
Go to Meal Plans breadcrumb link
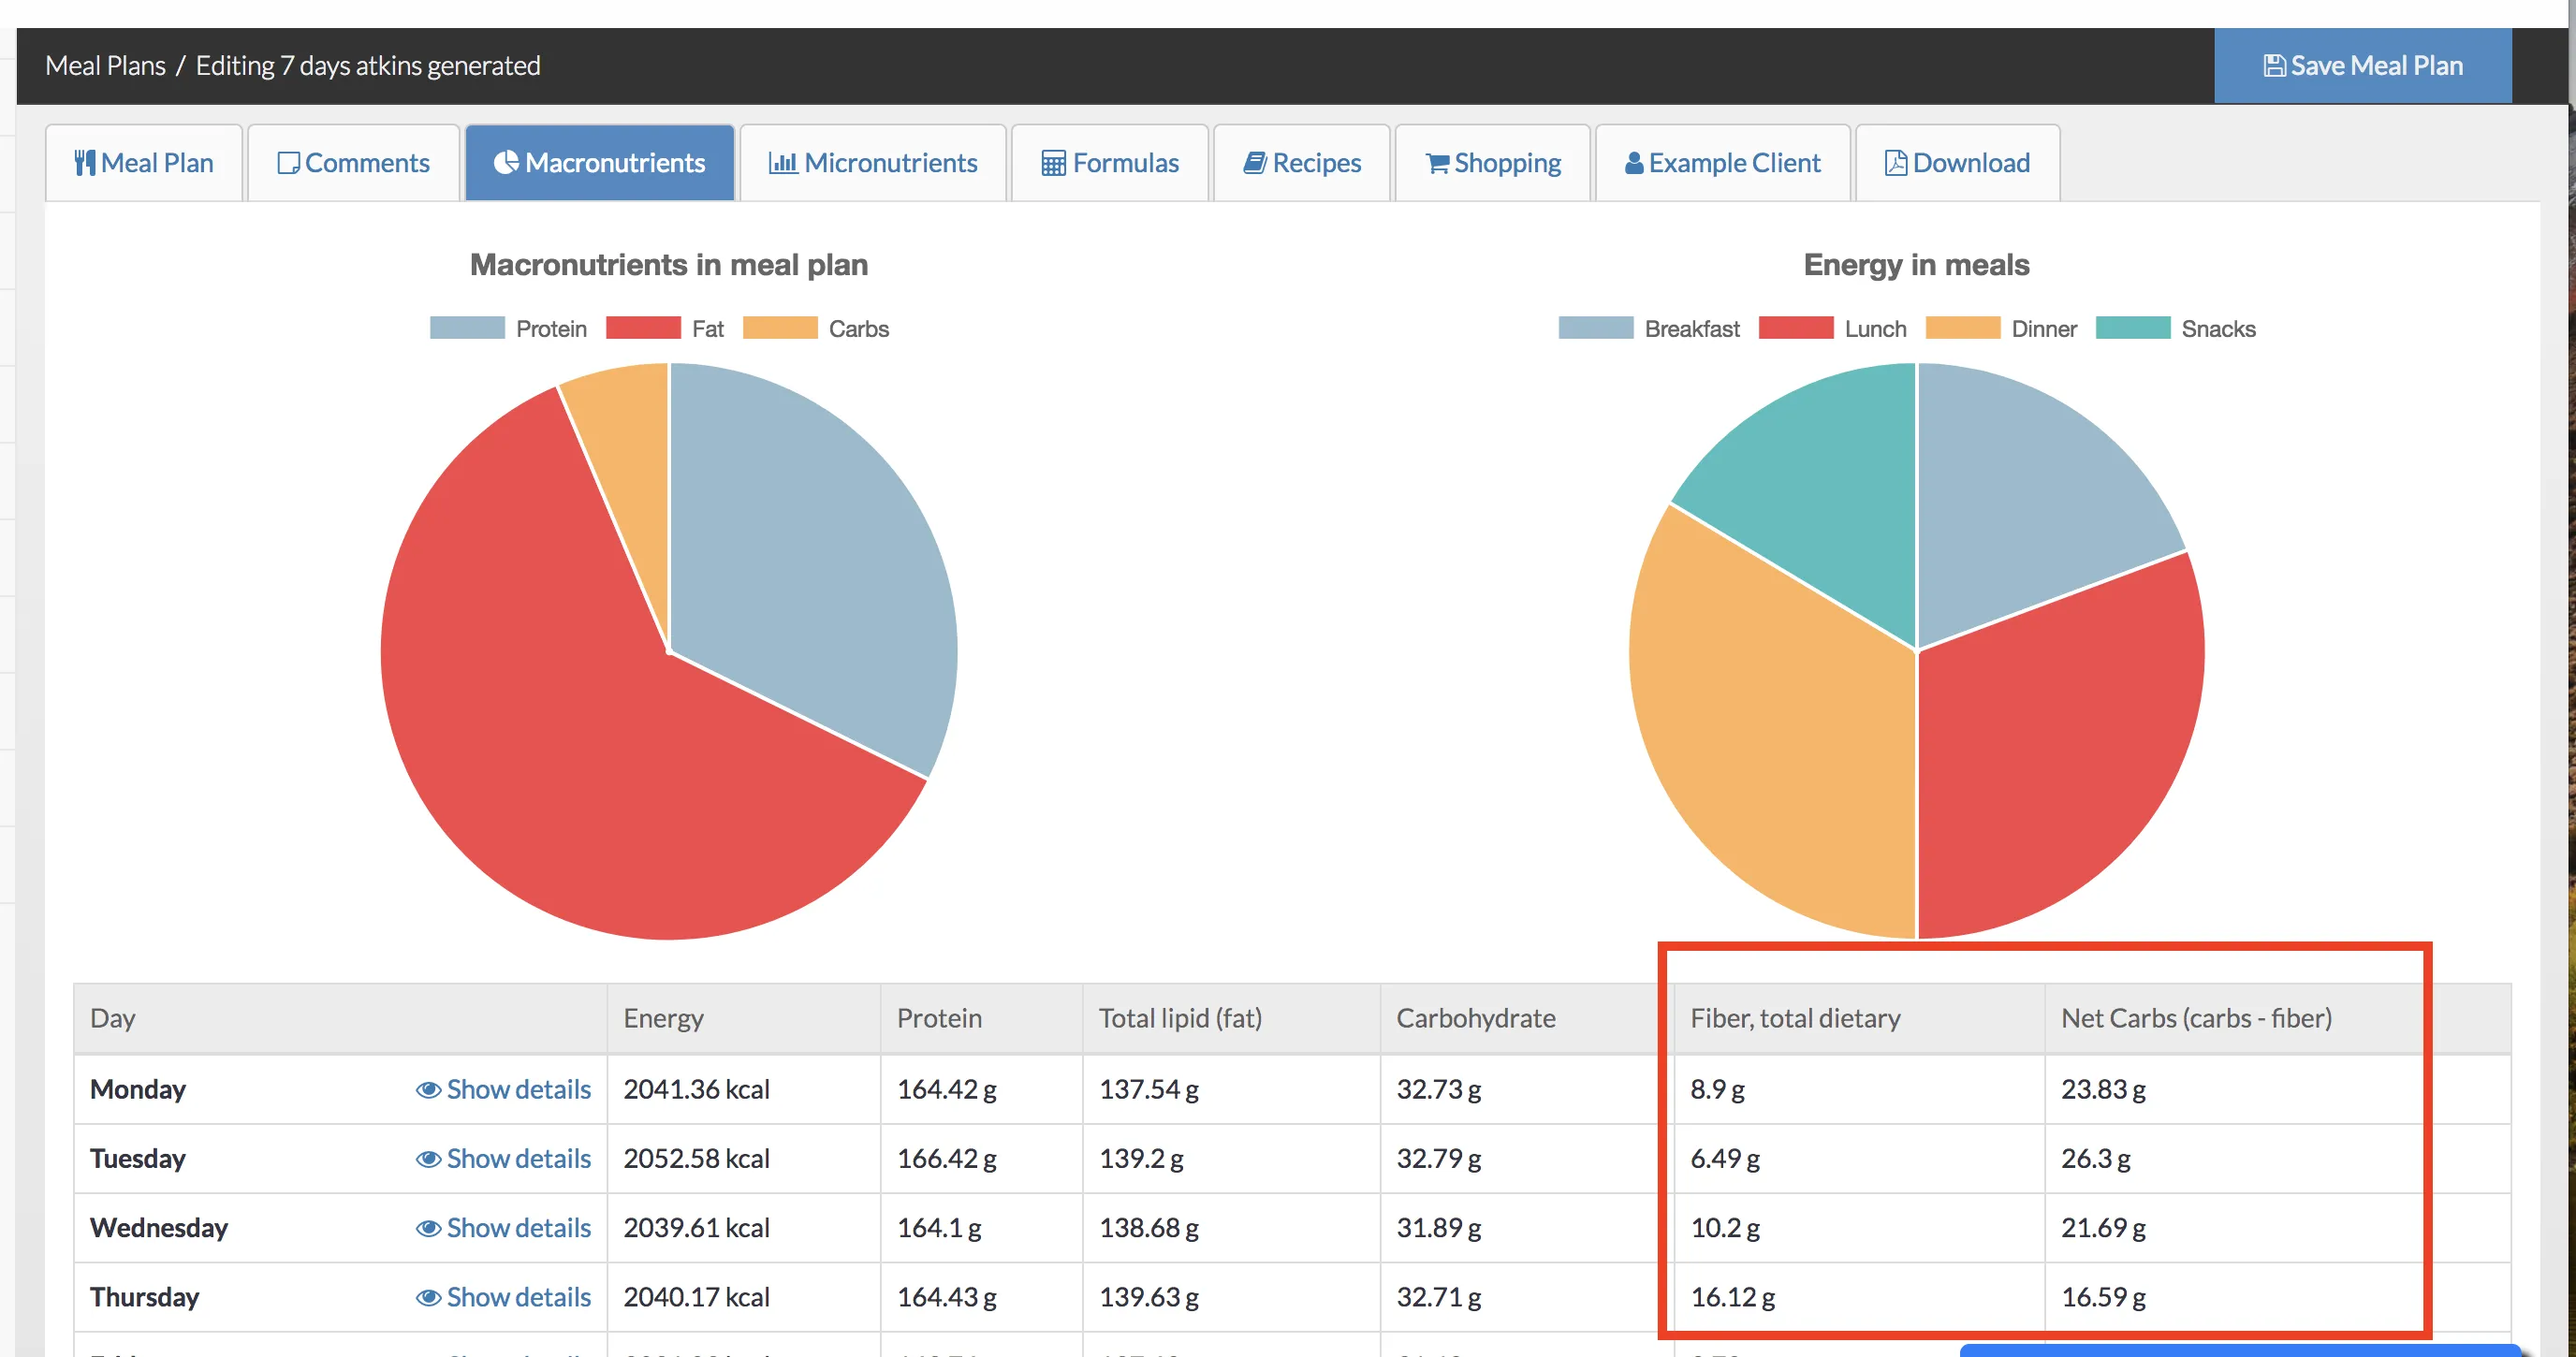tap(105, 66)
